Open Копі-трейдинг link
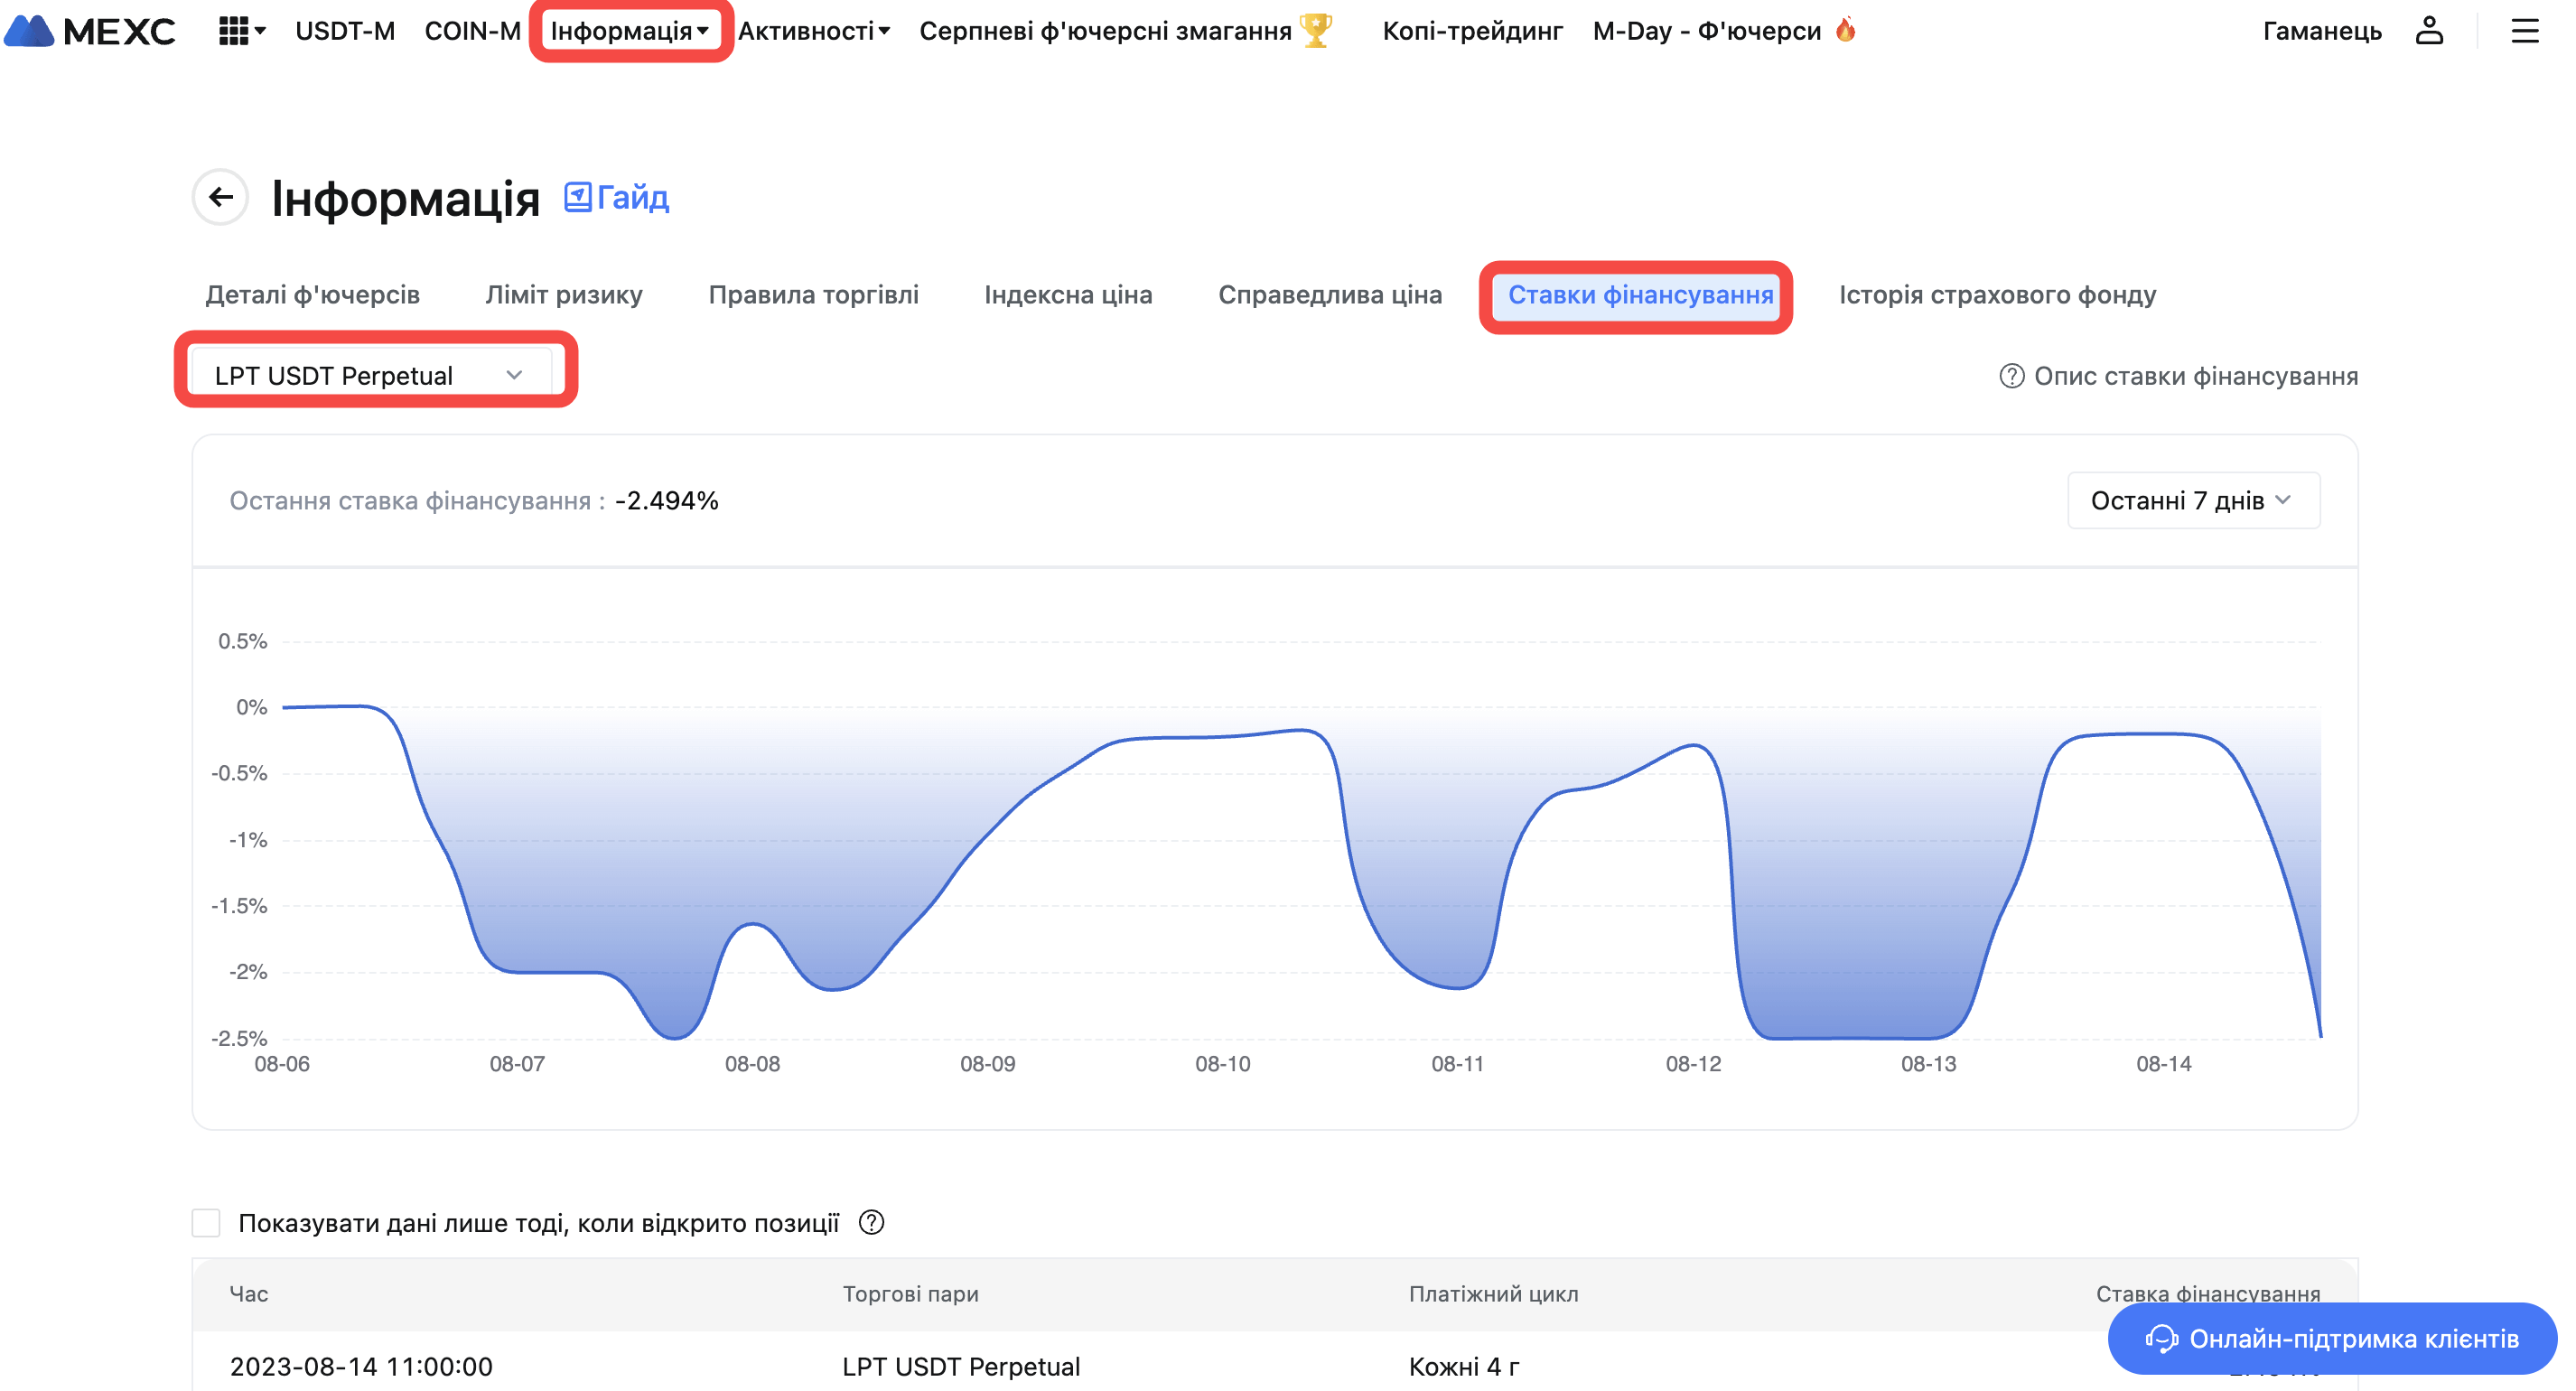The height and width of the screenshot is (1391, 2576). tap(1471, 31)
